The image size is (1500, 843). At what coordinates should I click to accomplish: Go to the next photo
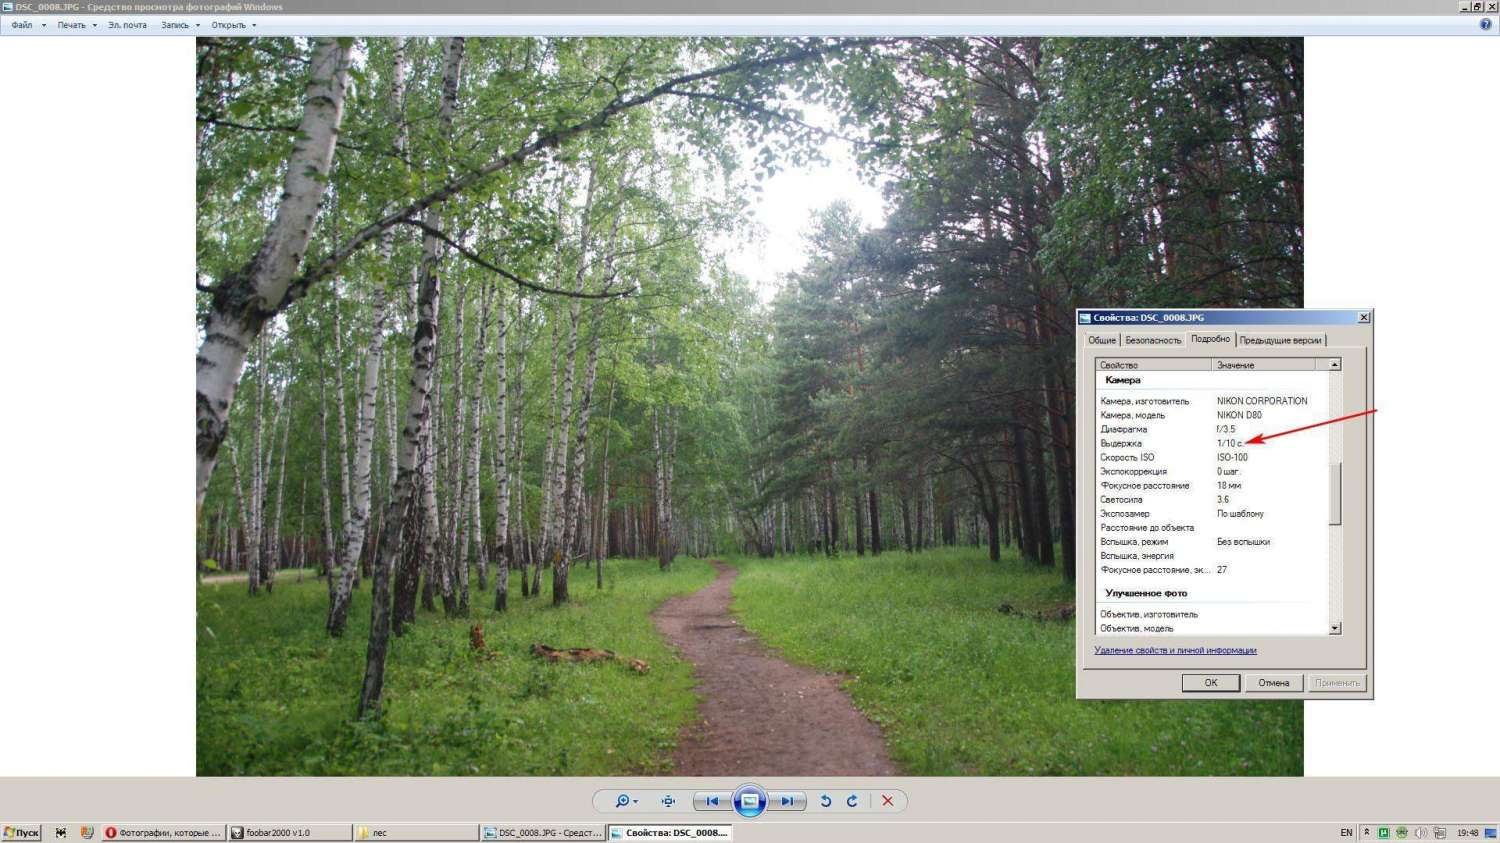pos(787,801)
